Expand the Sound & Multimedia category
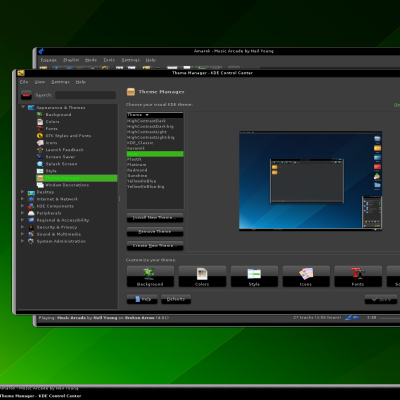The height and width of the screenshot is (400, 400). click(23, 234)
